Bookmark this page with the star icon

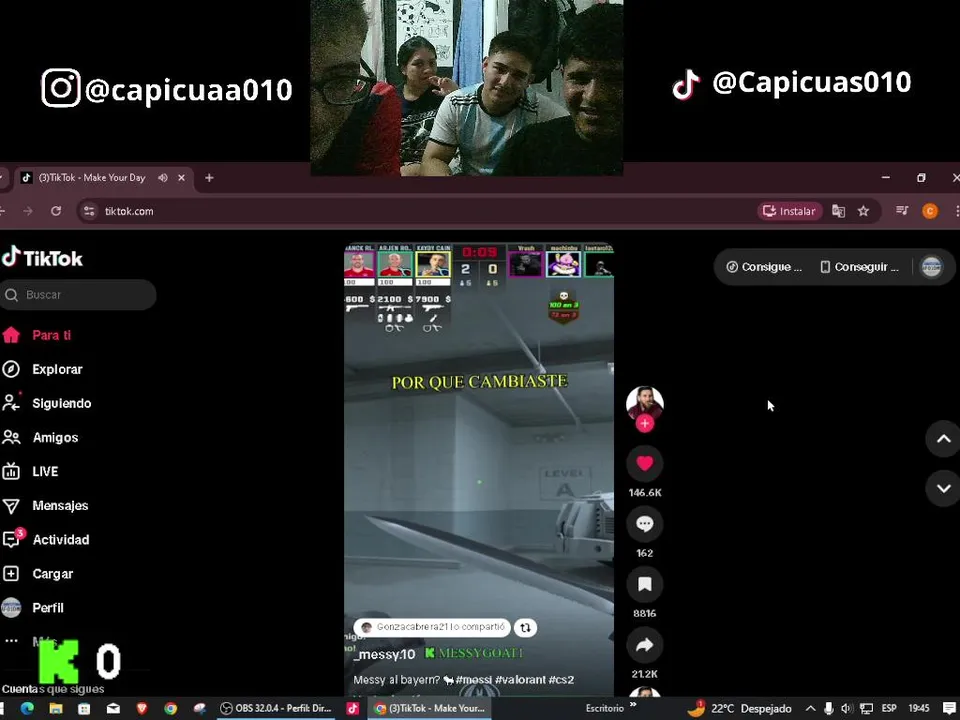point(863,211)
